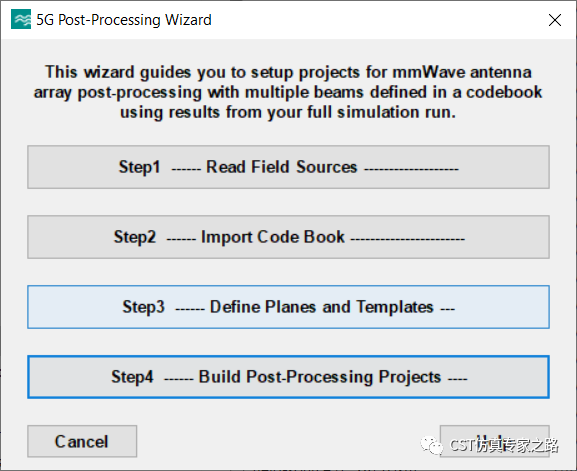Start Step4 Build Post-Processing Projects
This screenshot has height=471, width=577.
(288, 377)
